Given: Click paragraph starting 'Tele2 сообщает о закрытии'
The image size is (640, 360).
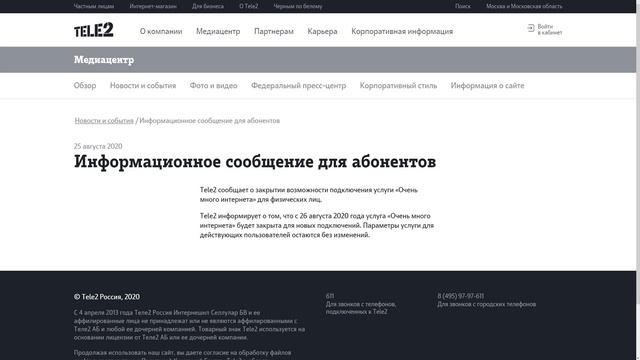Looking at the screenshot, I should coord(309,195).
